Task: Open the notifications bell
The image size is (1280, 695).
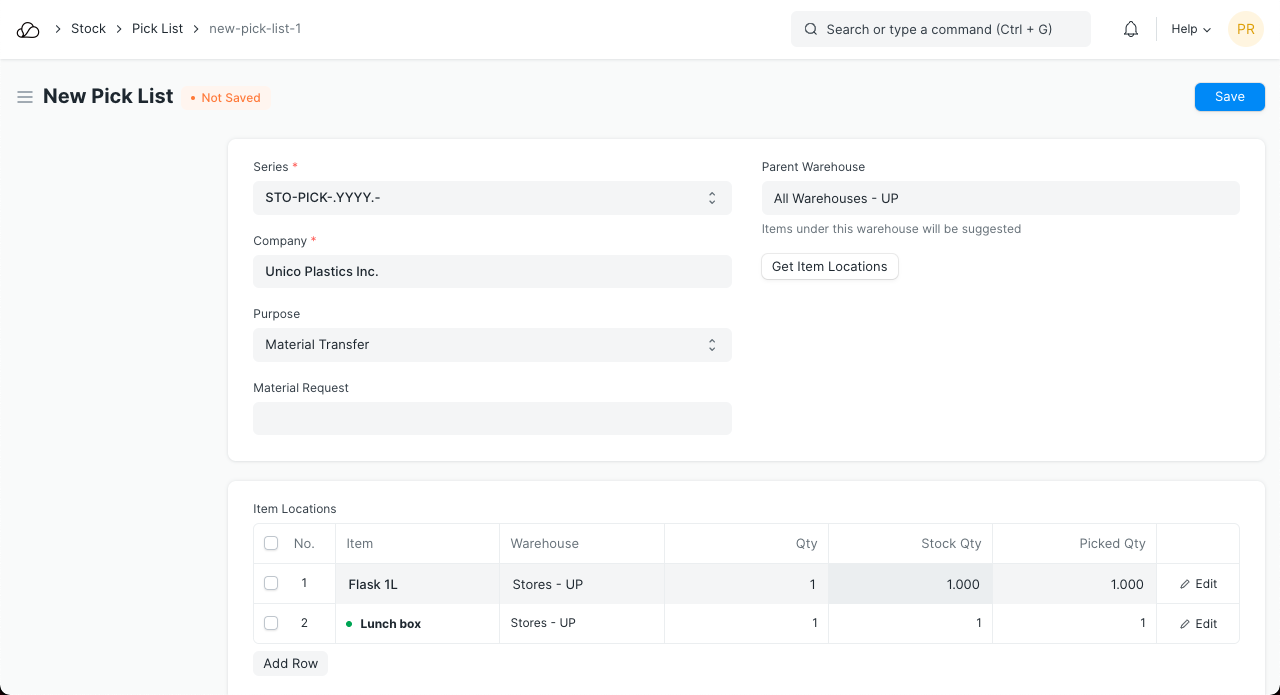Action: pyautogui.click(x=1131, y=30)
